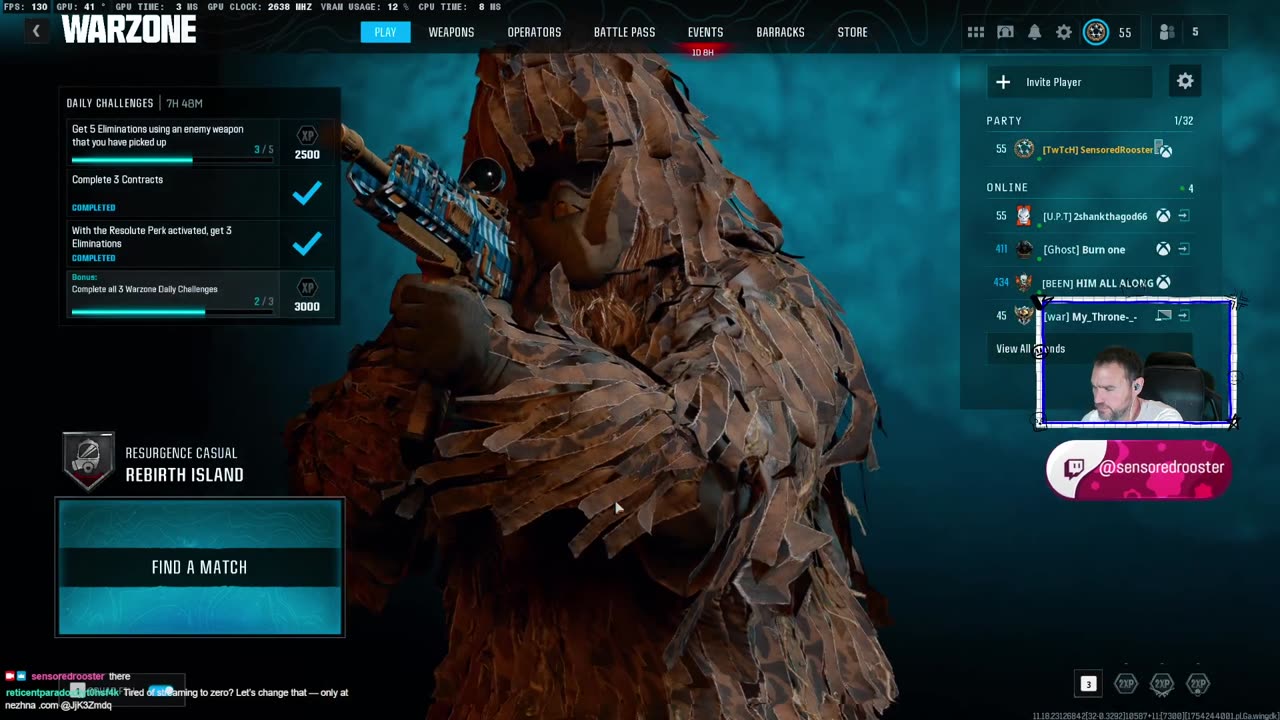Go back using the top-left arrow
Image resolution: width=1280 pixels, height=720 pixels.
36,31
